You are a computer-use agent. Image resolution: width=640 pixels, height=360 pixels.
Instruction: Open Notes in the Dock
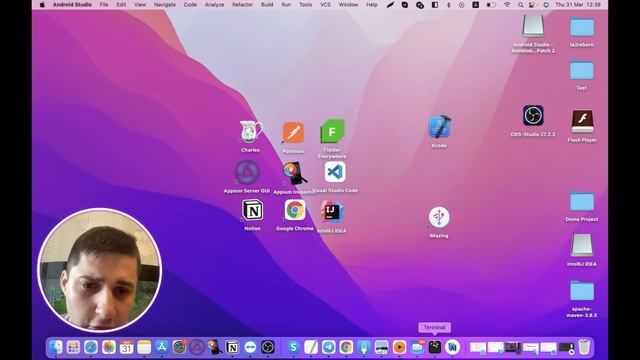144,347
